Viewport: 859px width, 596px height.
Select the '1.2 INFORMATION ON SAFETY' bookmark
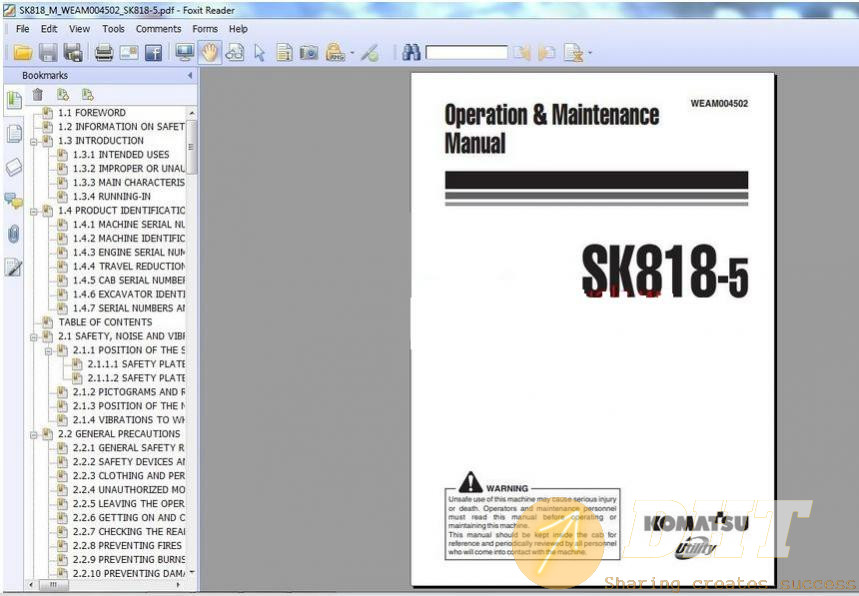pos(121,127)
